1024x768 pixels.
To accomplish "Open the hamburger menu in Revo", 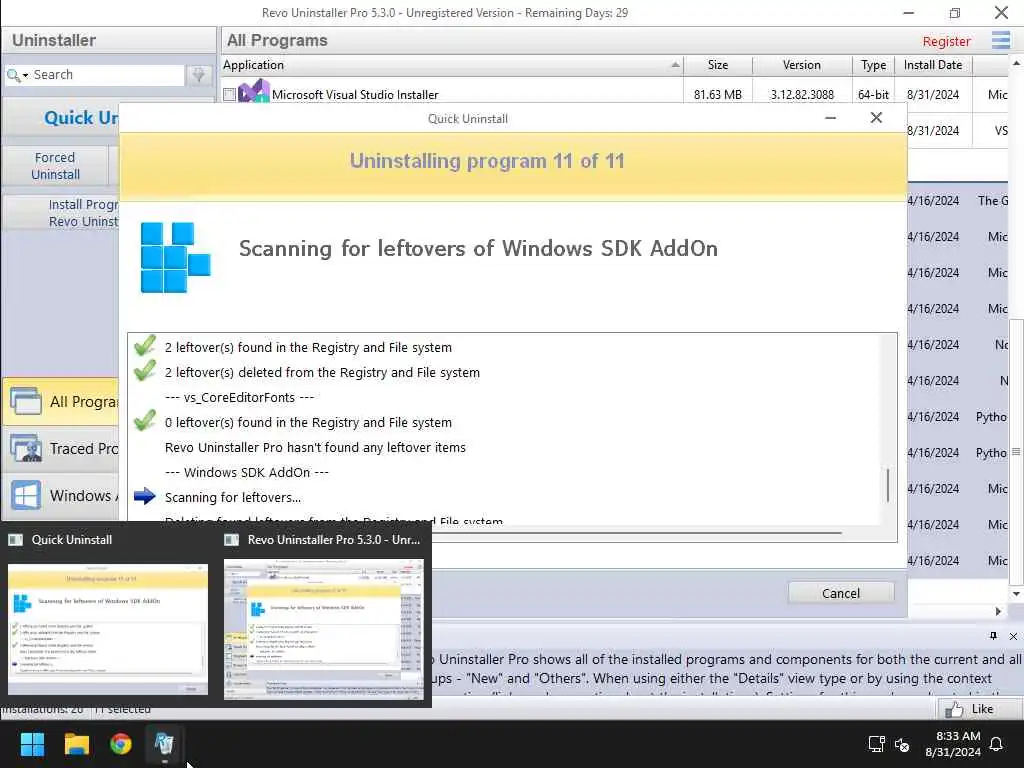I will point(1000,40).
